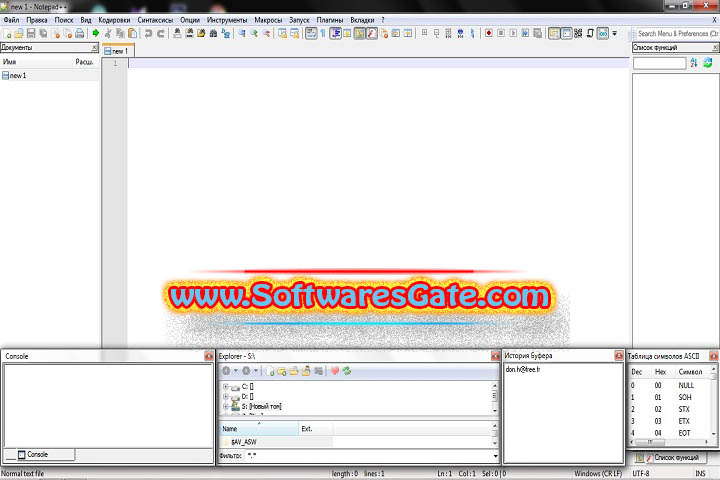Image resolution: width=720 pixels, height=480 pixels.
Task: Click the green arrow toolbar icon
Action: click(x=96, y=33)
